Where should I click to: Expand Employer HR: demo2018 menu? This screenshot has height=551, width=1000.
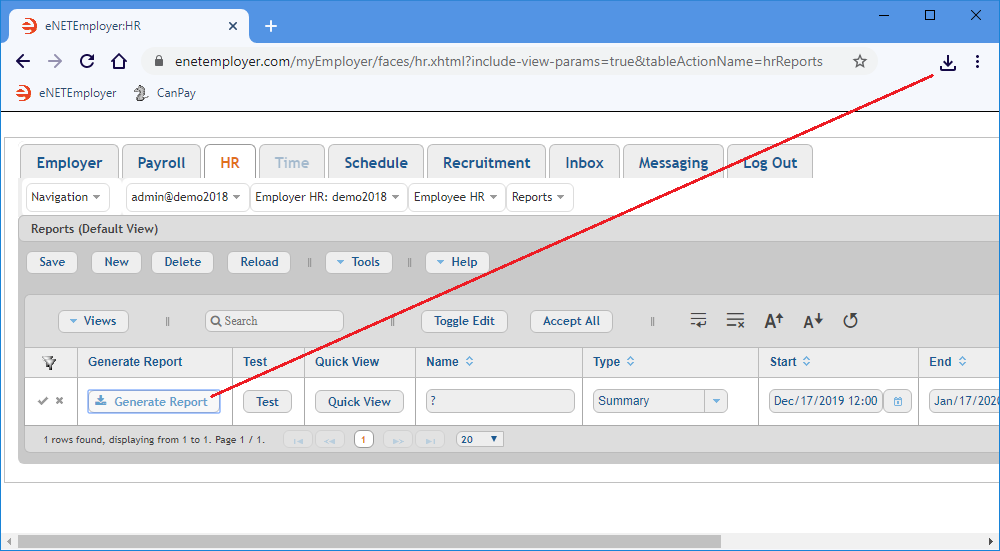(328, 197)
